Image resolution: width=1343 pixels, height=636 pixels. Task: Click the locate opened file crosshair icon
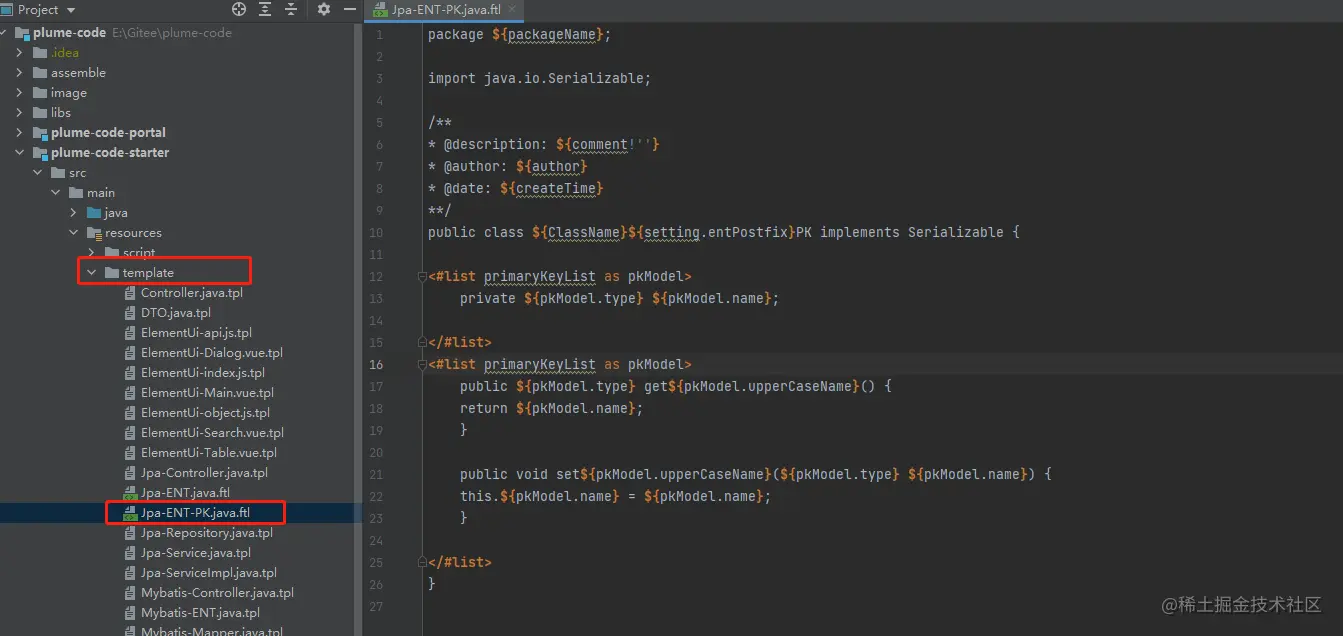pos(239,9)
